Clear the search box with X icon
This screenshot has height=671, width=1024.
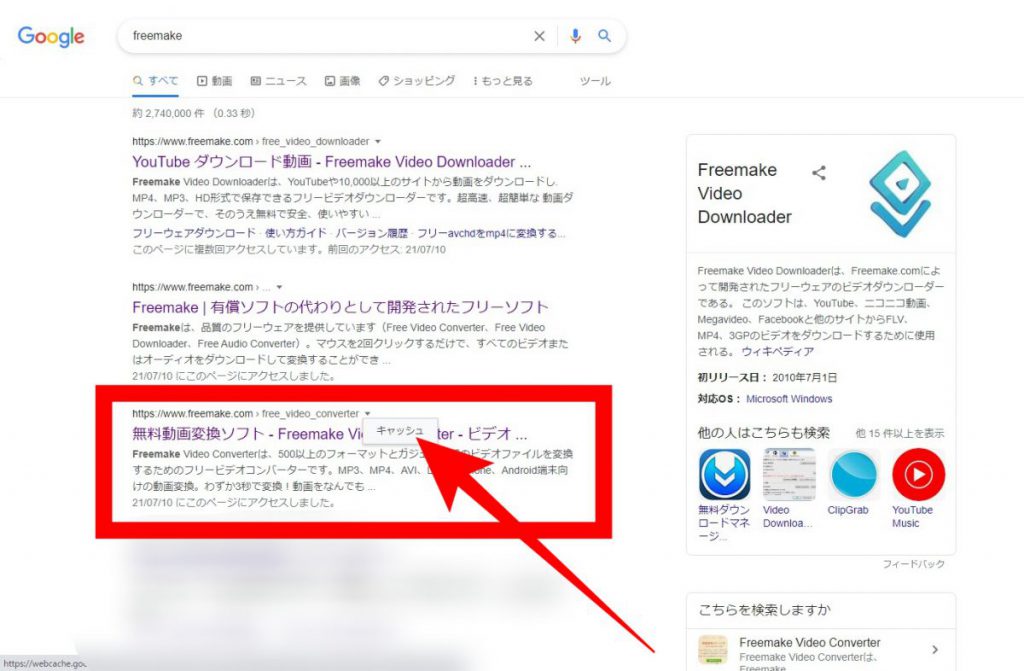(x=539, y=36)
